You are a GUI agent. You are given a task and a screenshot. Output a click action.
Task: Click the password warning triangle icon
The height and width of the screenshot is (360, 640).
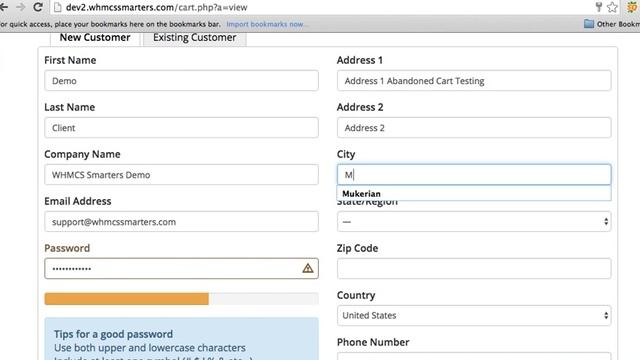[x=308, y=268]
